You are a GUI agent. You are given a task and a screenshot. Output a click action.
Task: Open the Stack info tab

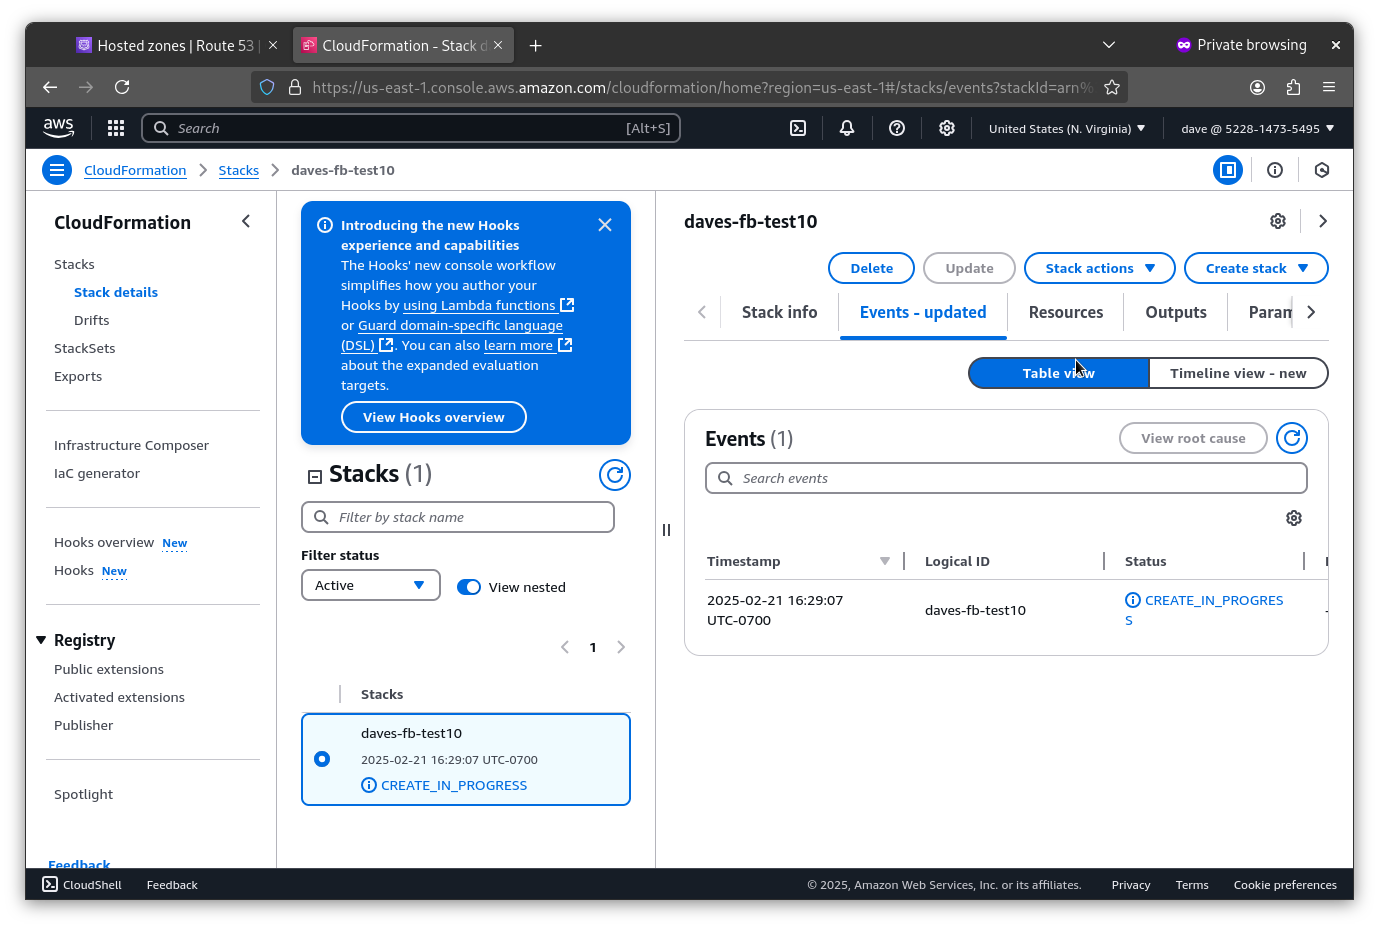780,312
